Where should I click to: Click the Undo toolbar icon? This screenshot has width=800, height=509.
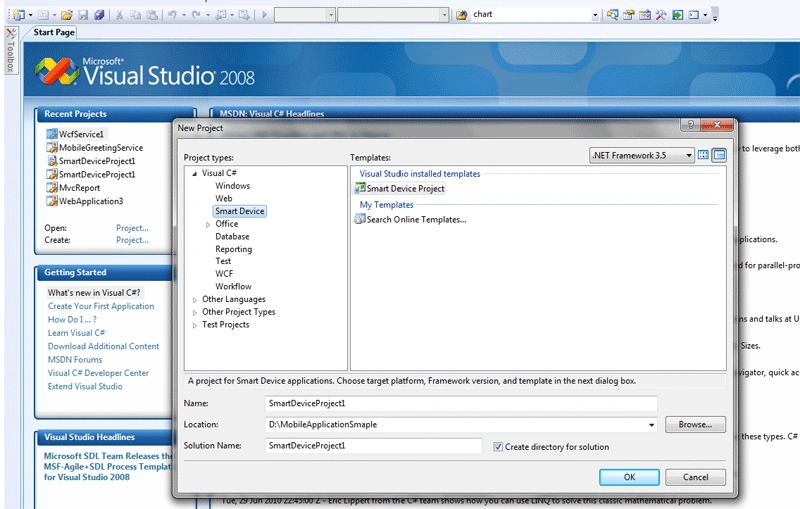[x=172, y=15]
